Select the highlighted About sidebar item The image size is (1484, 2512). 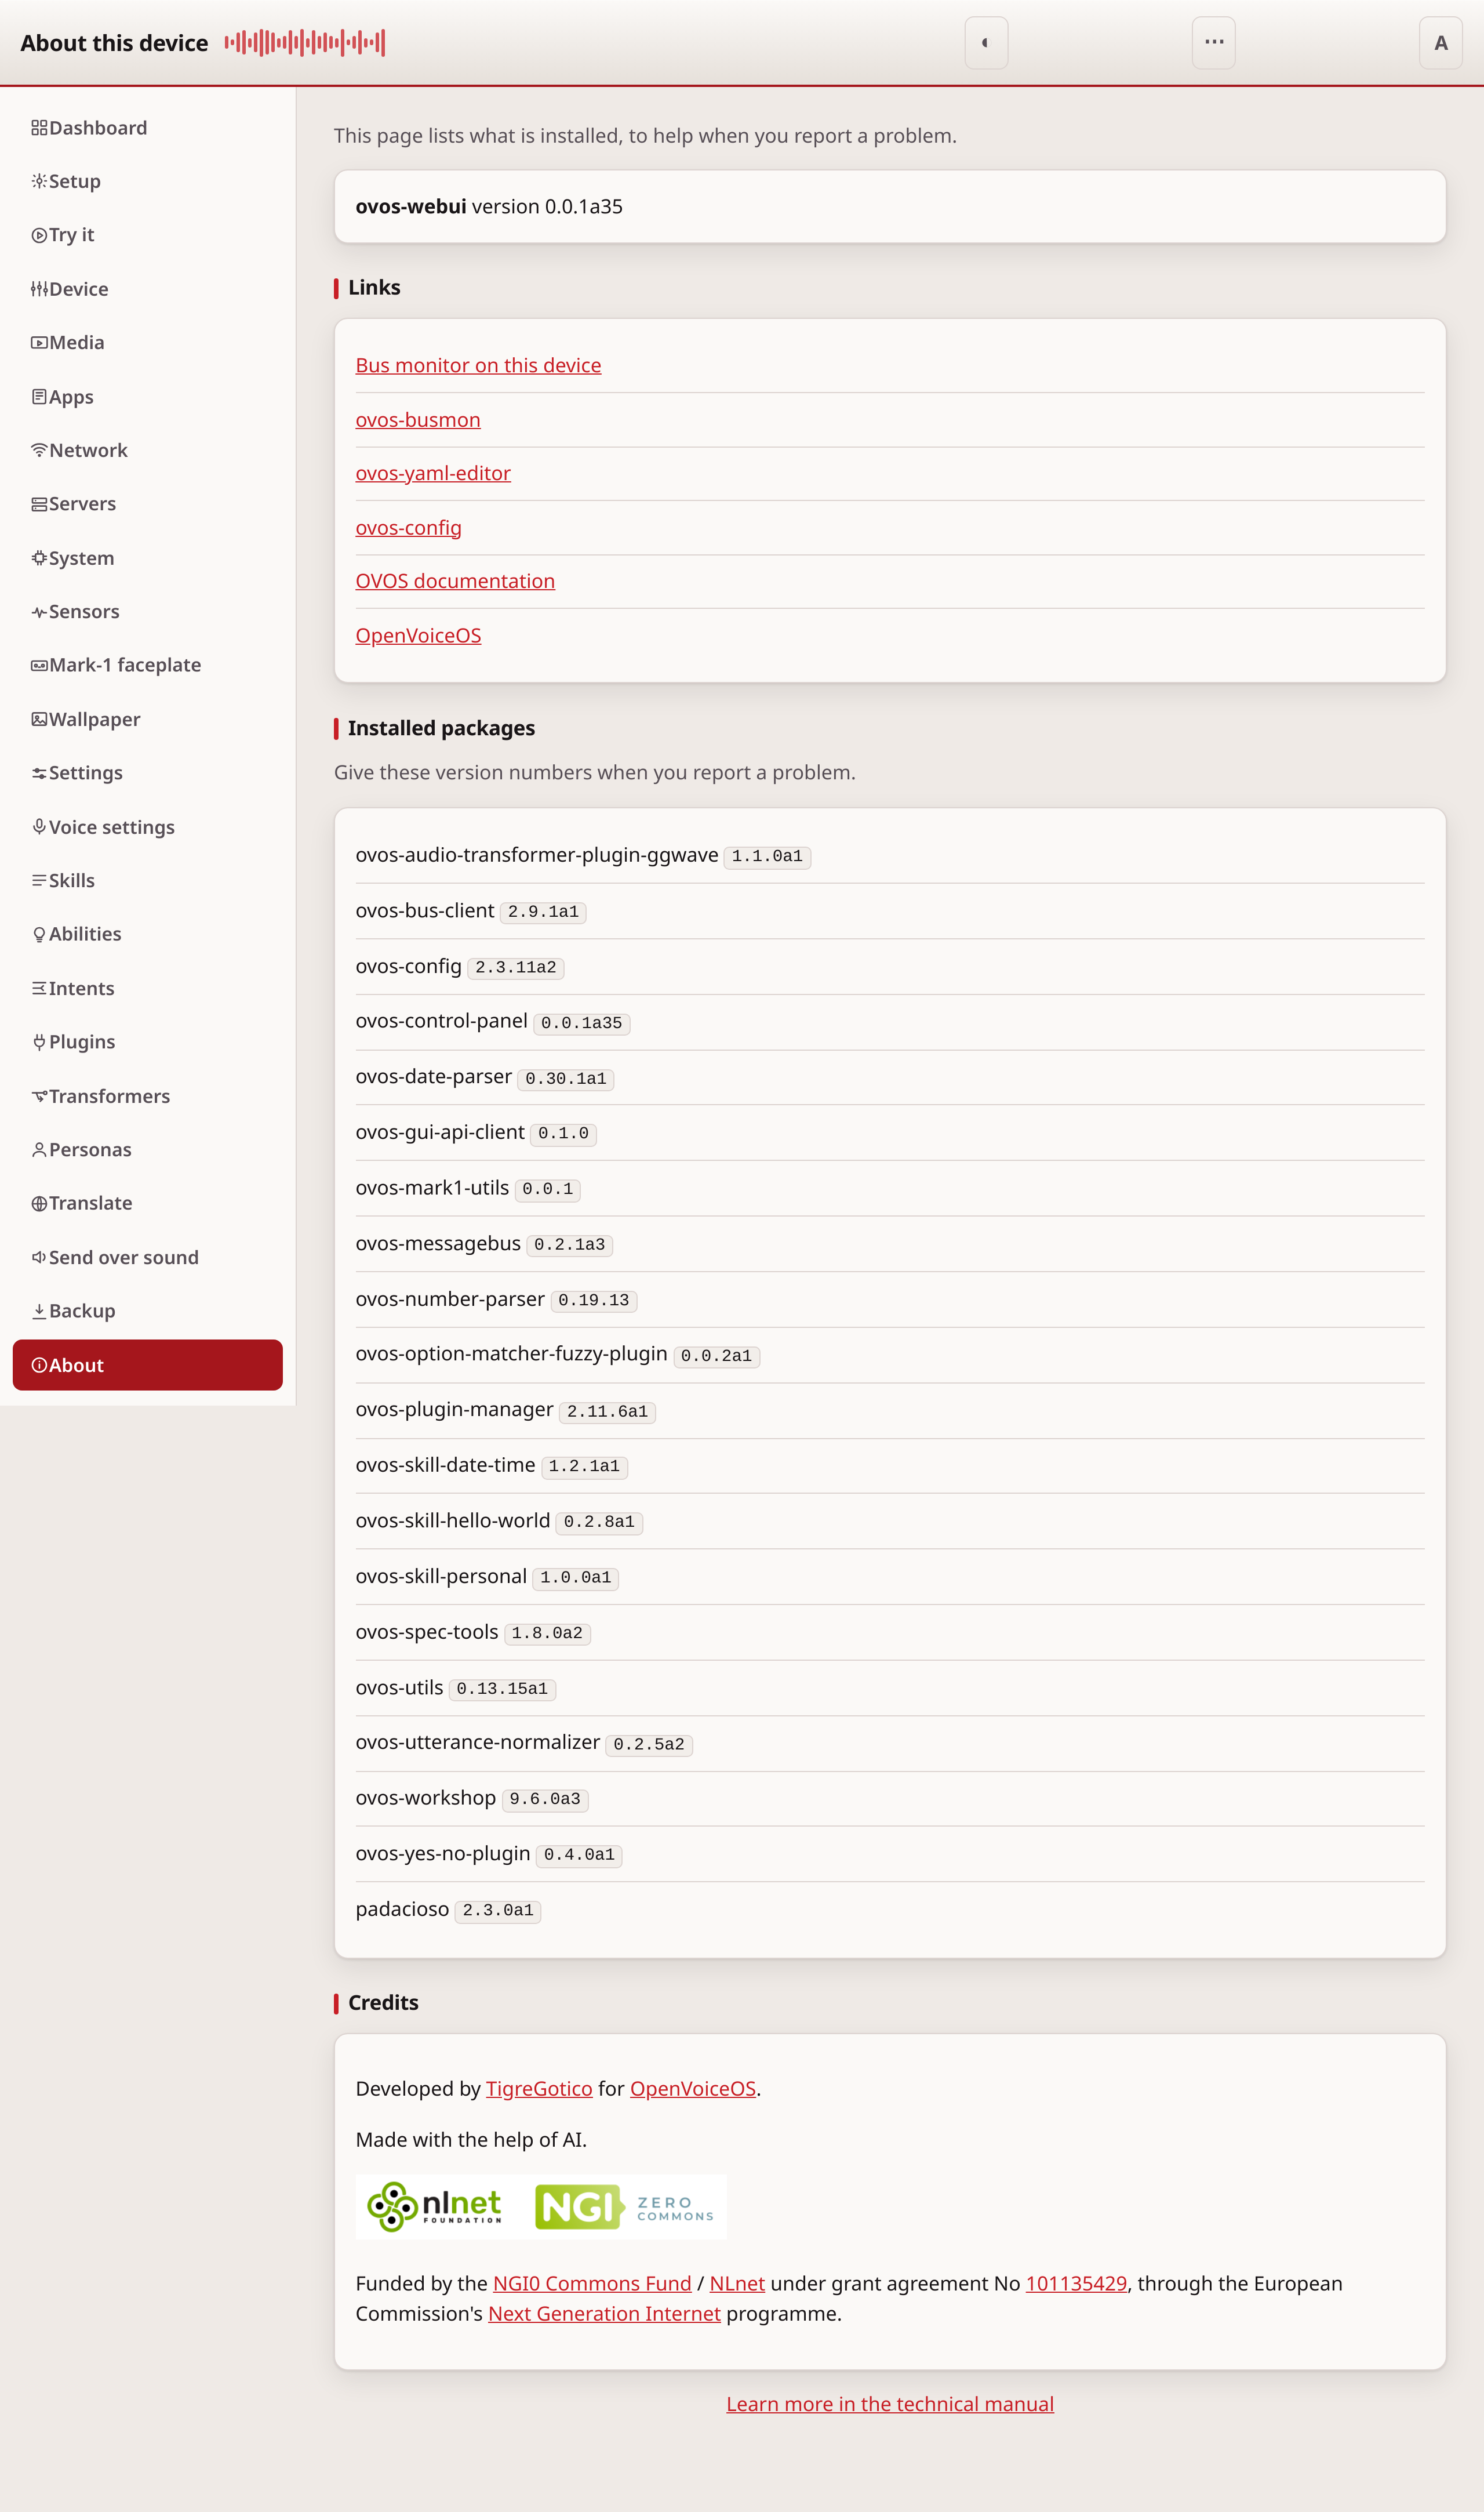click(147, 1365)
